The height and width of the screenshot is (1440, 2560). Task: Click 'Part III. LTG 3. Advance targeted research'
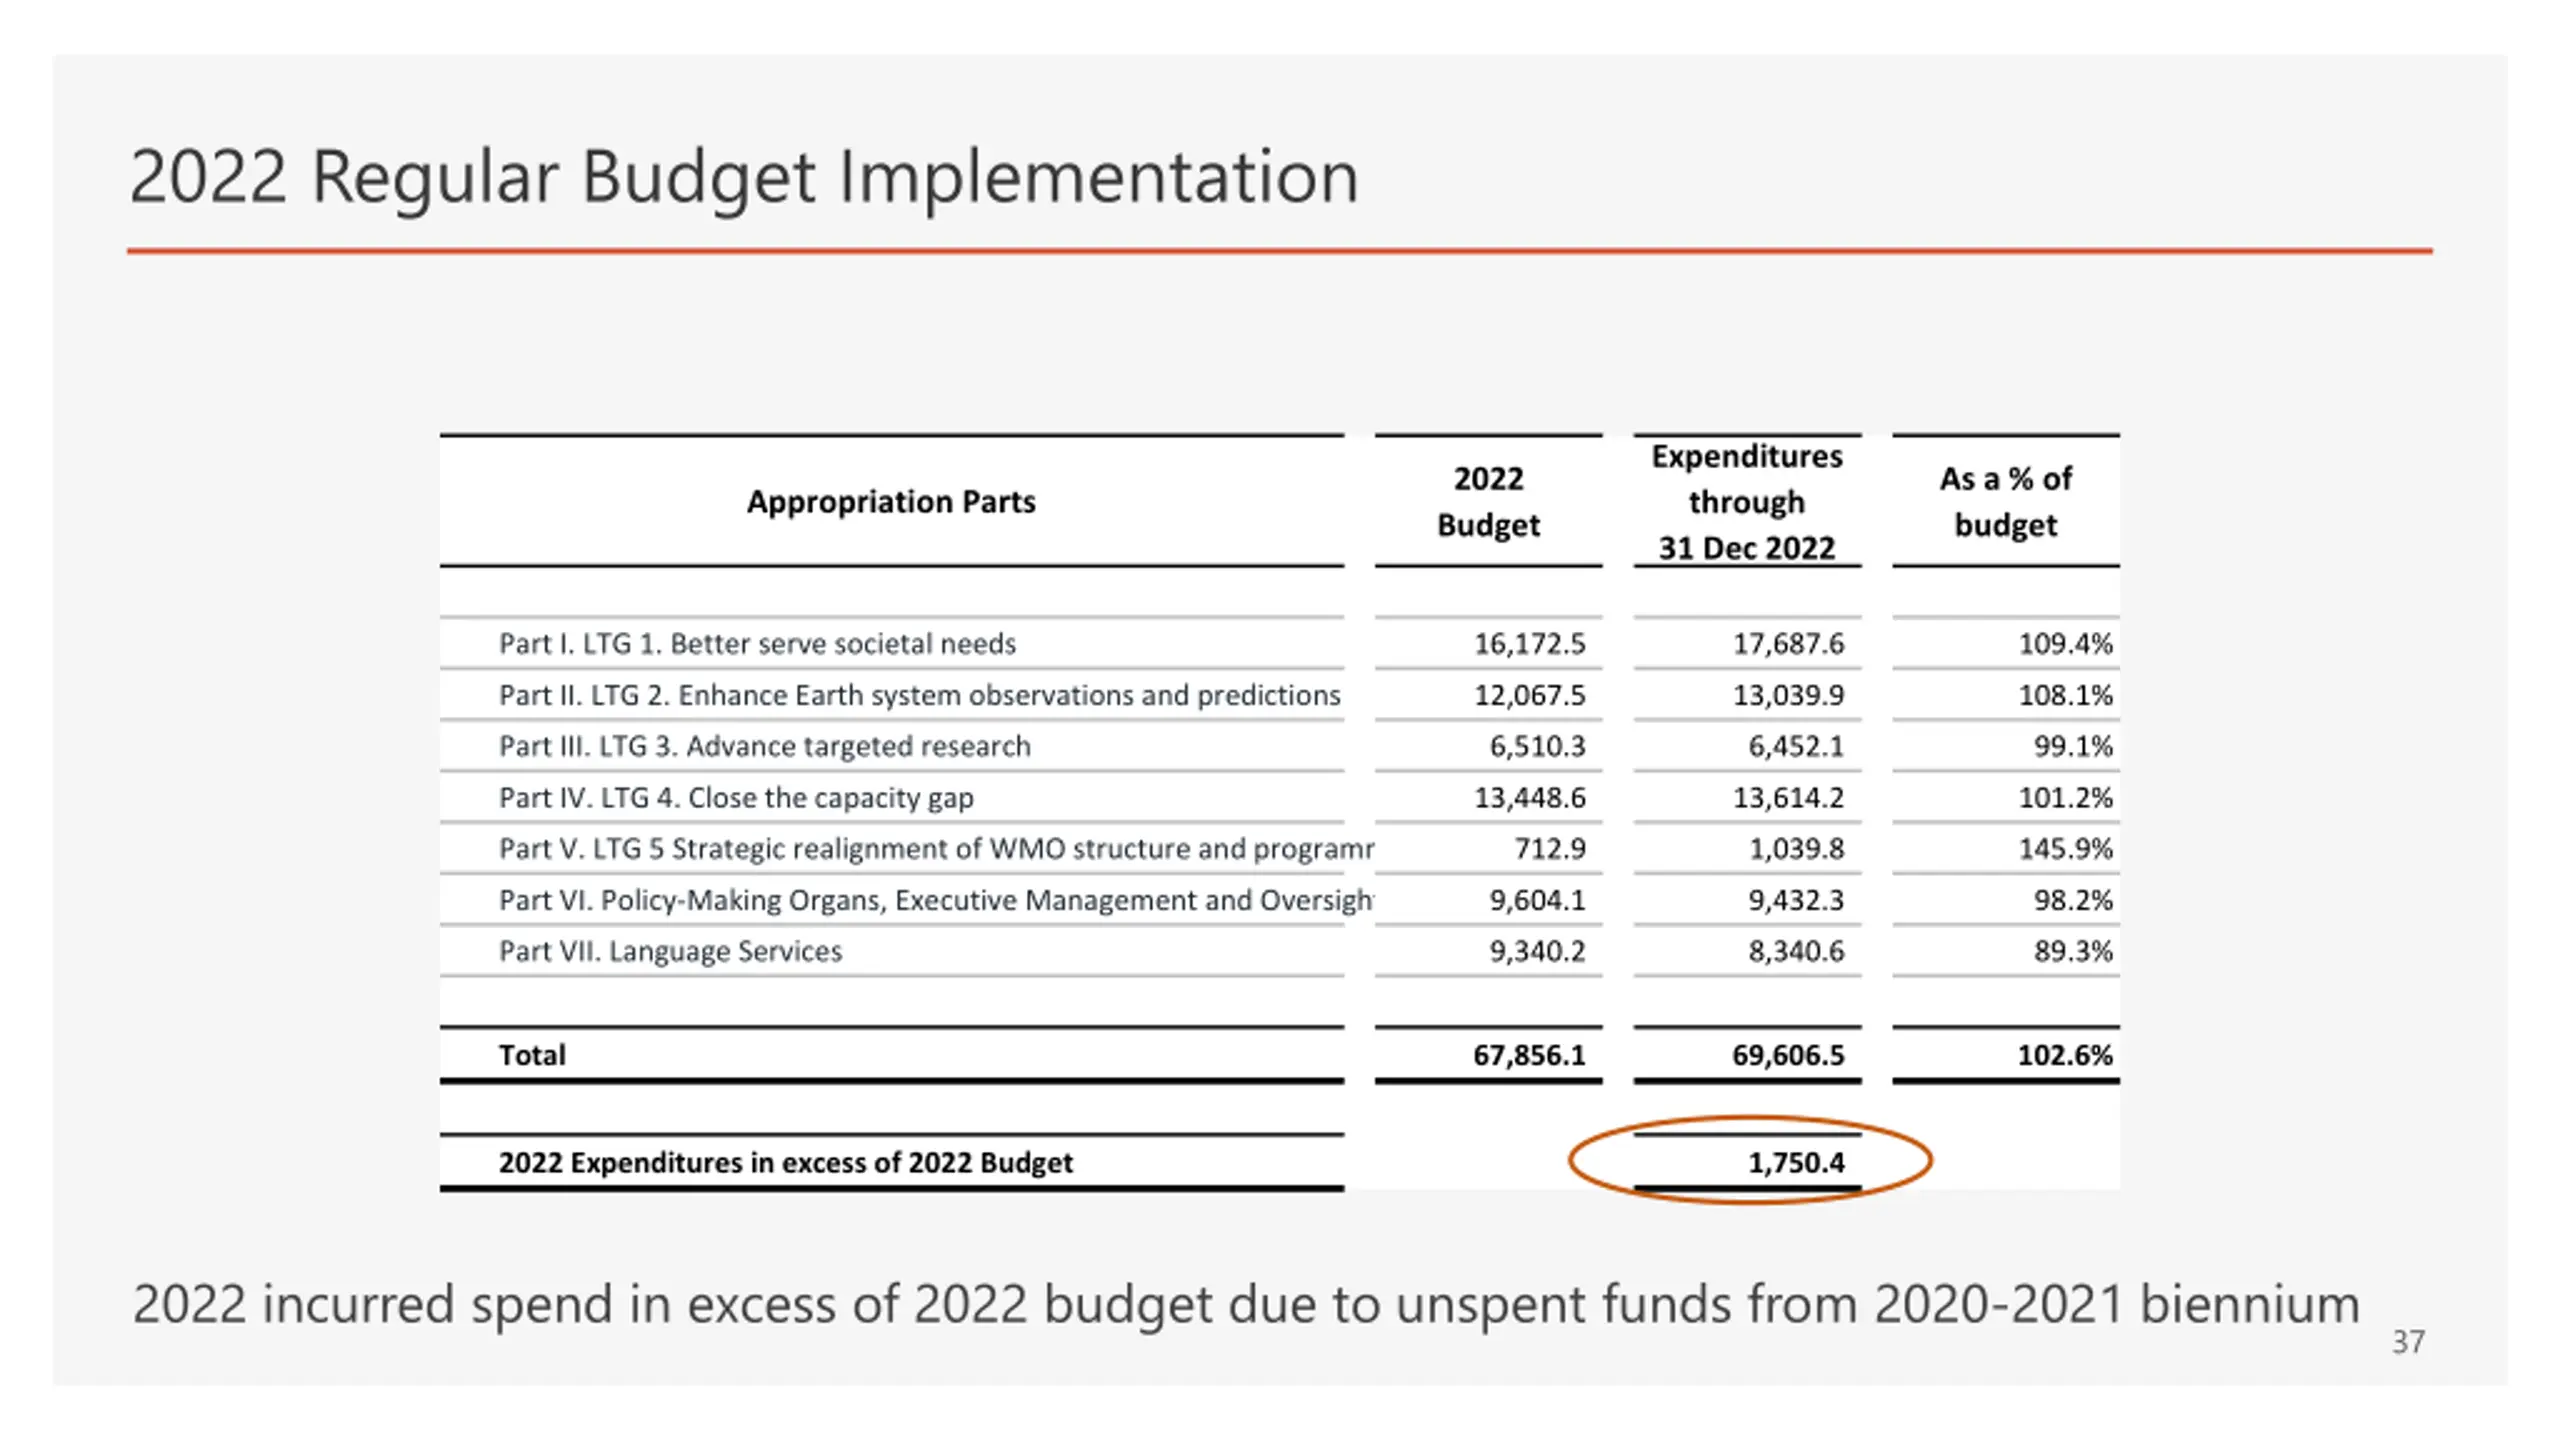click(764, 746)
